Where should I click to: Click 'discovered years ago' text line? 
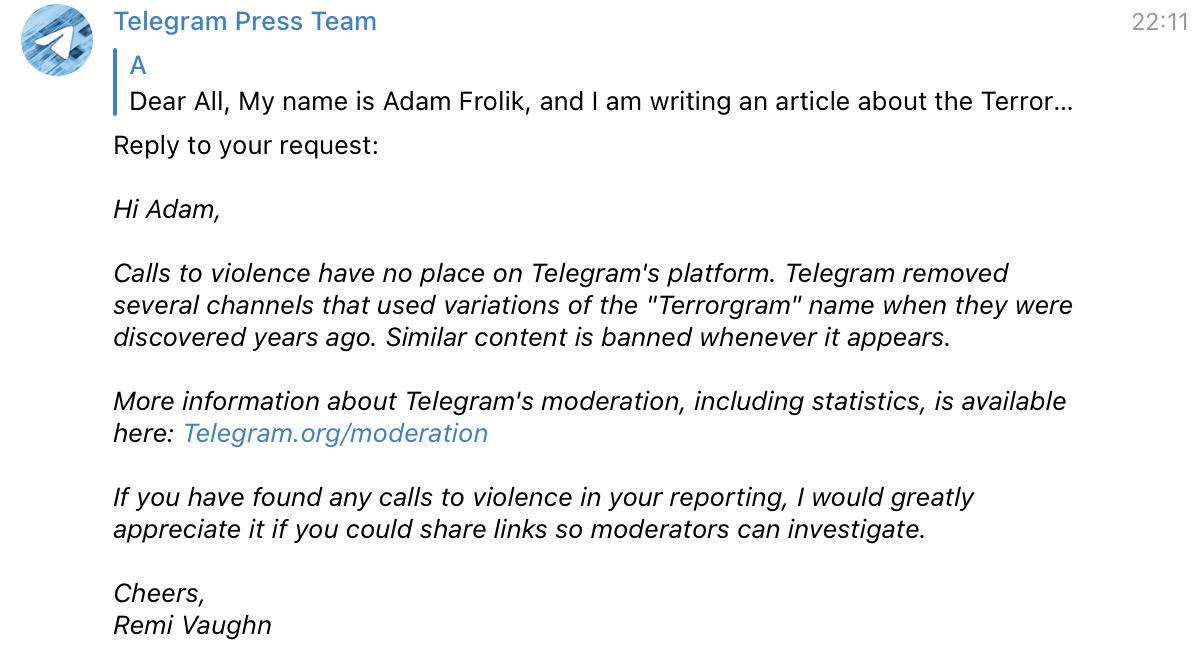click(531, 337)
